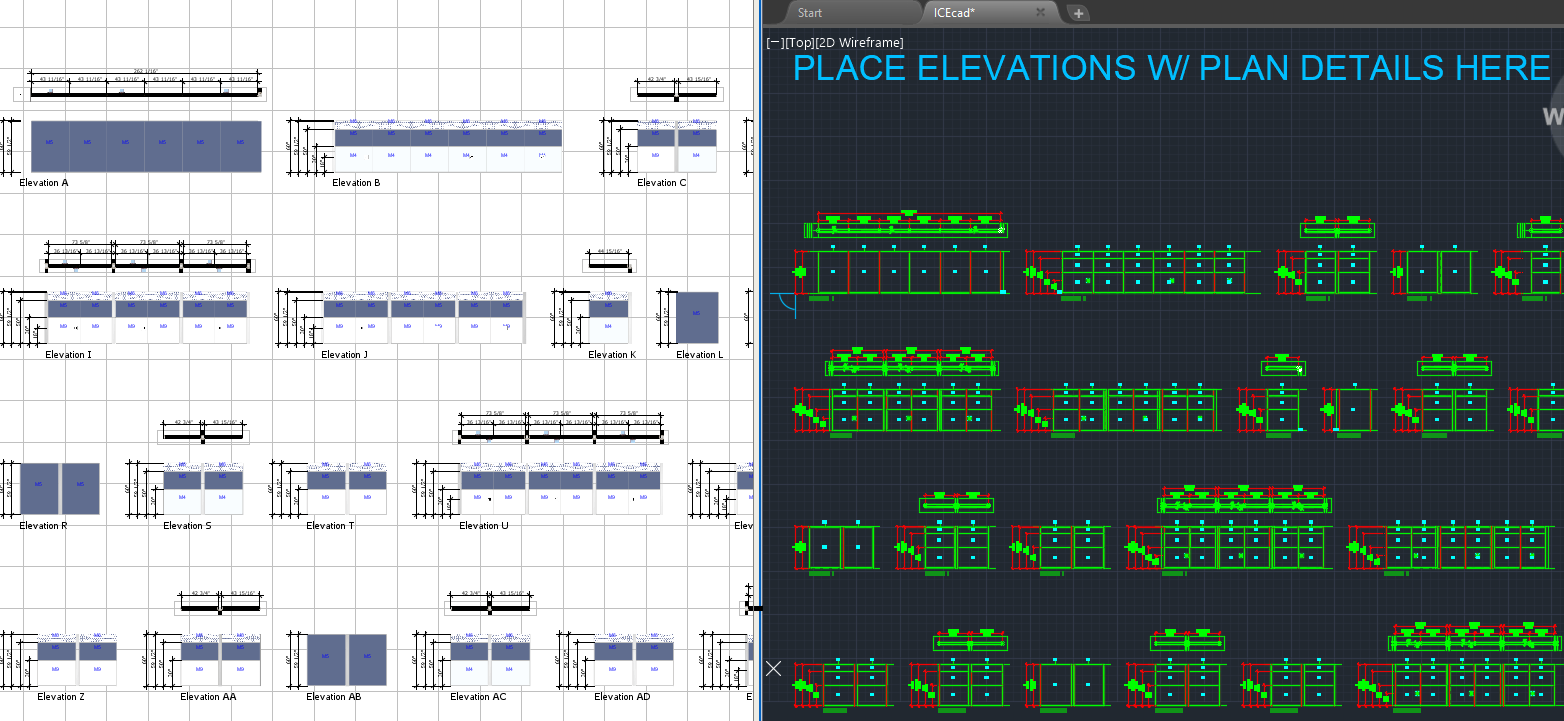The image size is (1564, 721).
Task: Select the Elevation J panel drawing
Action: tap(424, 317)
